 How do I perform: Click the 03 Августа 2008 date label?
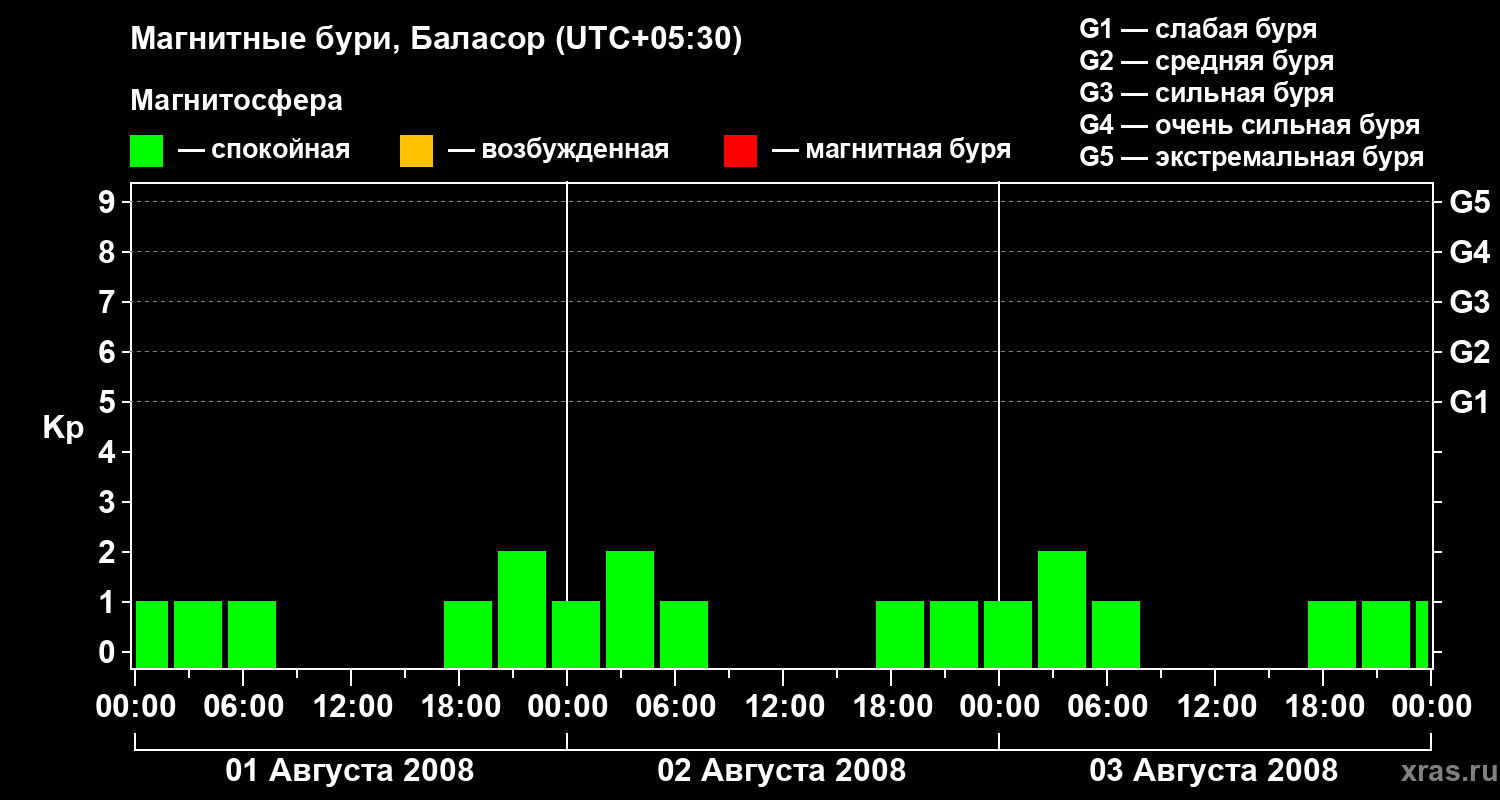(x=1214, y=771)
